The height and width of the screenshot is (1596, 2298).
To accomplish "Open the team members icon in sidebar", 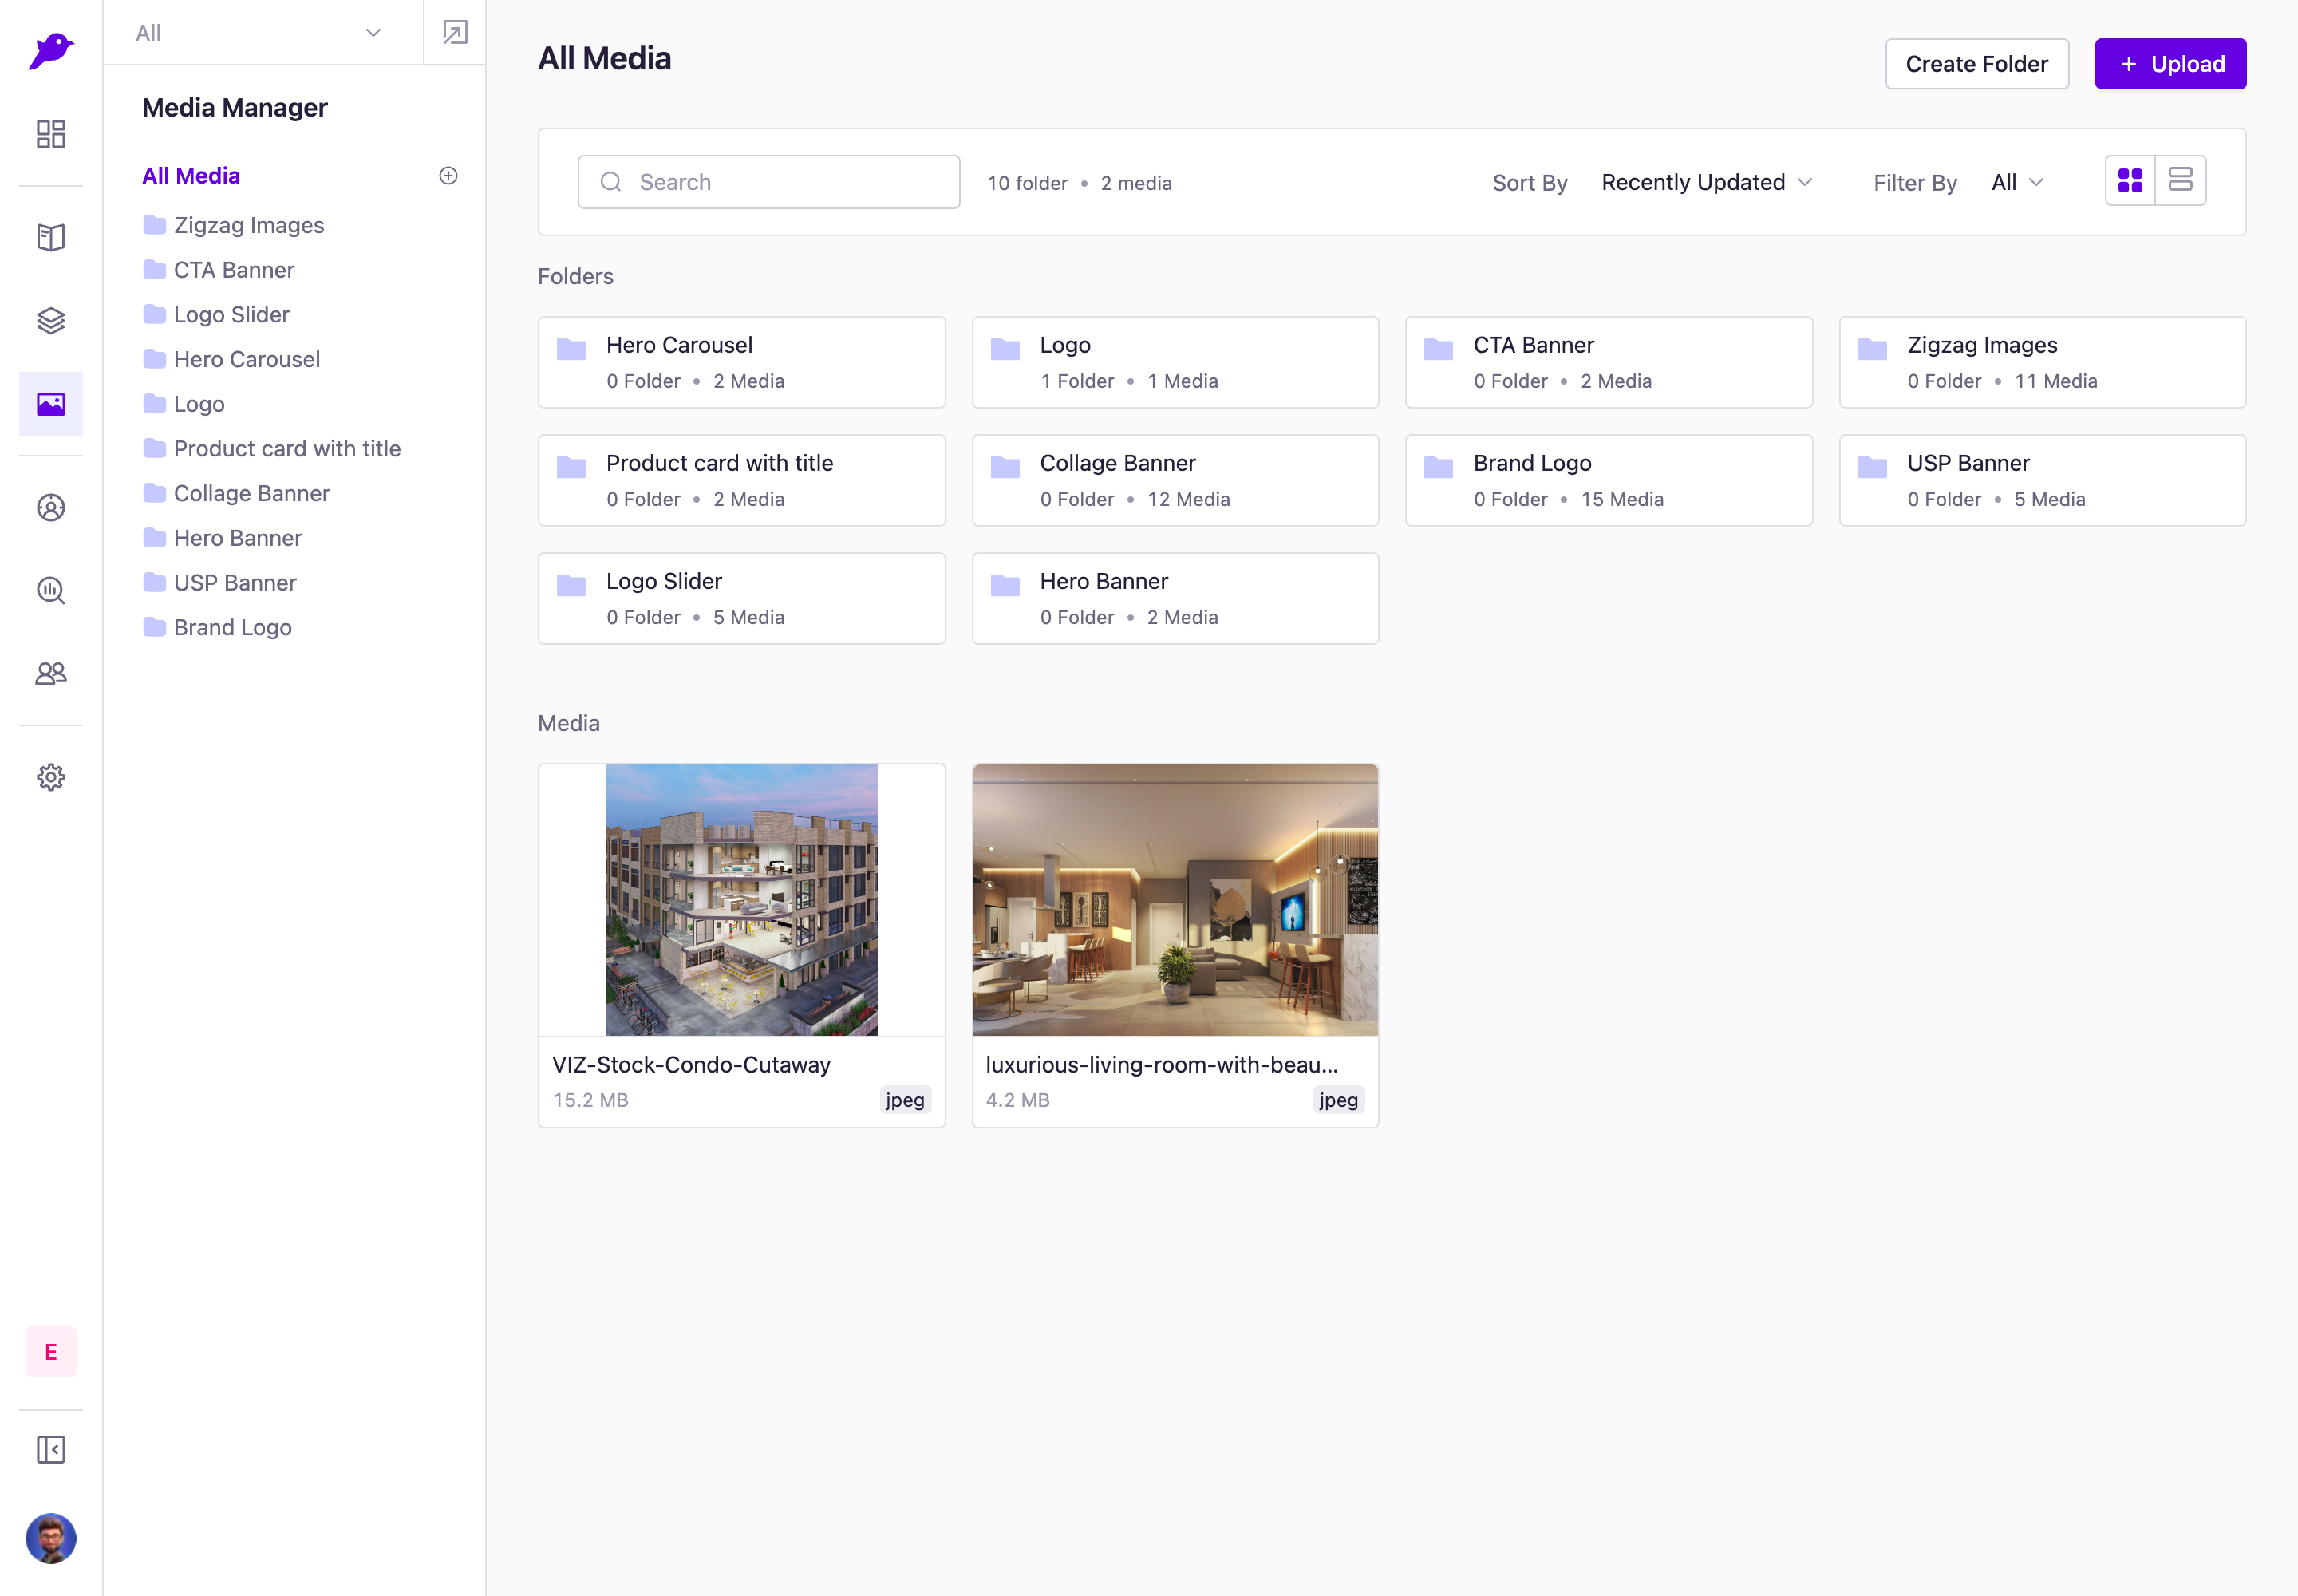I will [51, 674].
